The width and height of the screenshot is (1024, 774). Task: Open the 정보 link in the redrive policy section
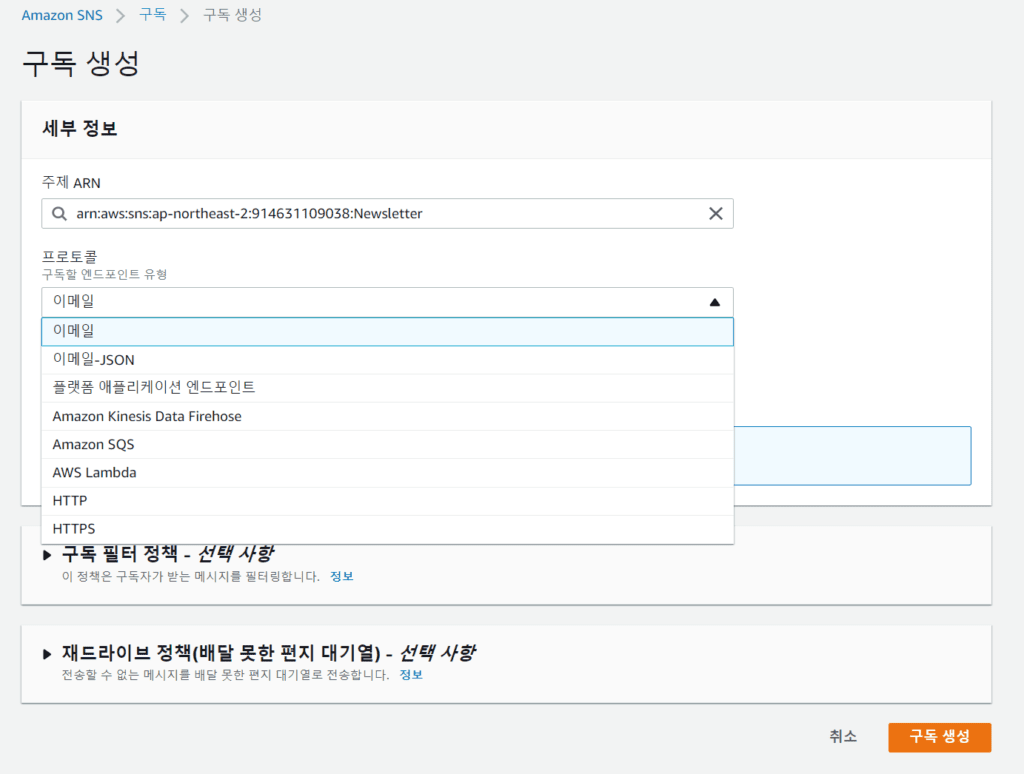411,674
